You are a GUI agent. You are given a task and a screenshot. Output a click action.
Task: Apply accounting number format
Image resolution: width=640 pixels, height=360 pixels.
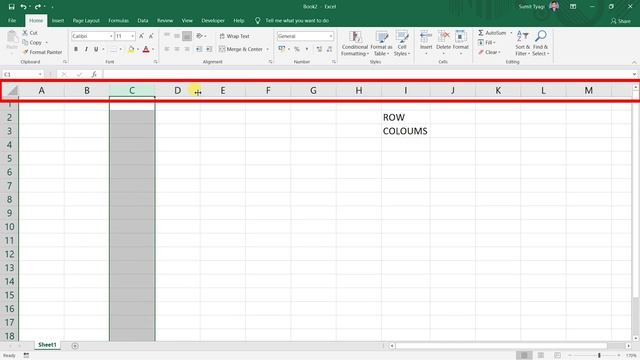pos(282,49)
